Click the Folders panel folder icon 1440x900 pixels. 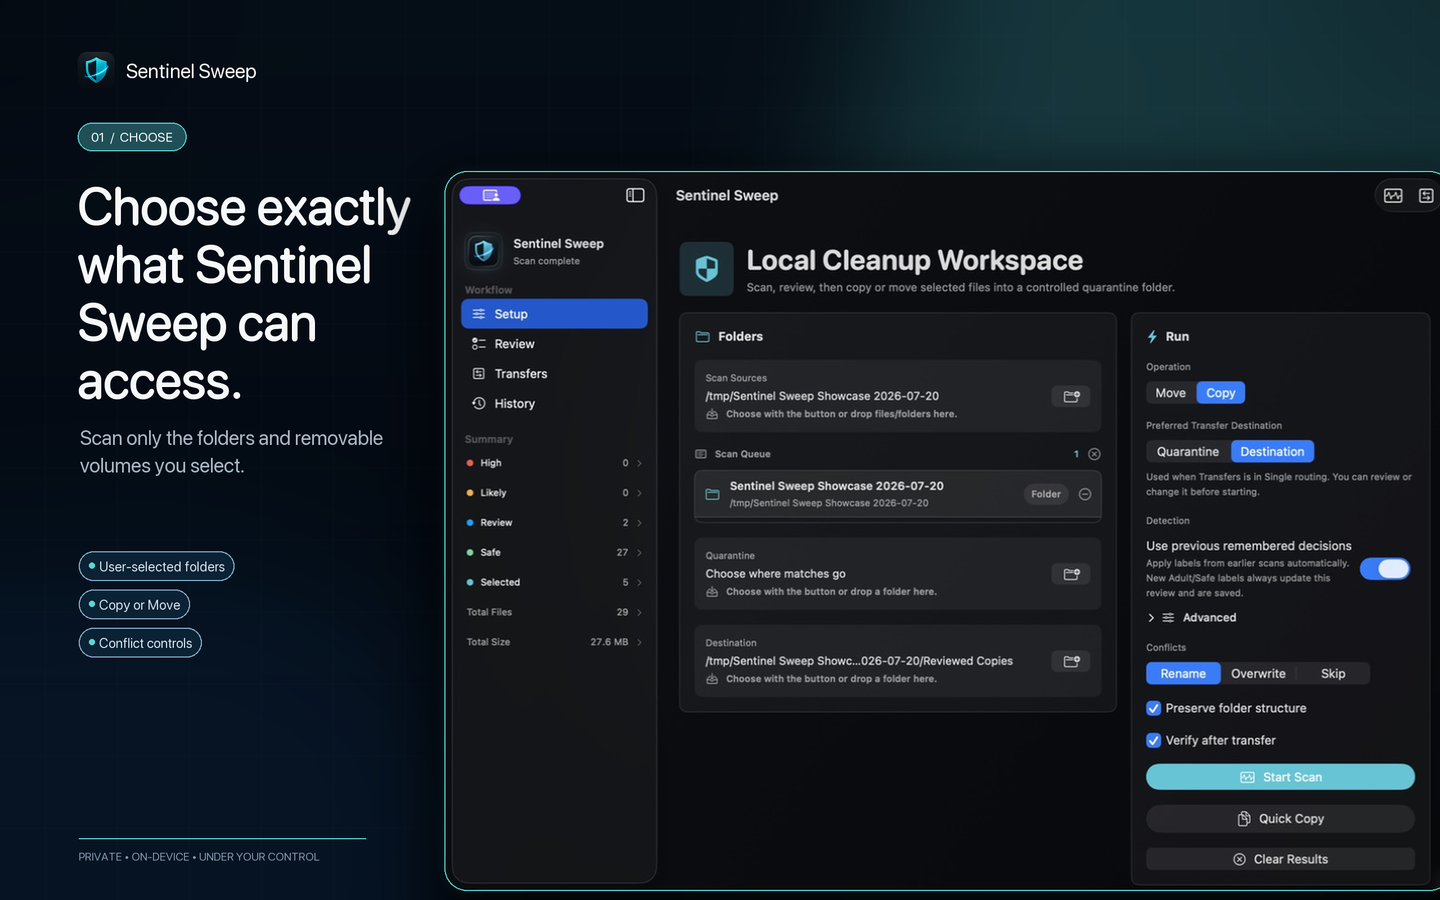(703, 337)
